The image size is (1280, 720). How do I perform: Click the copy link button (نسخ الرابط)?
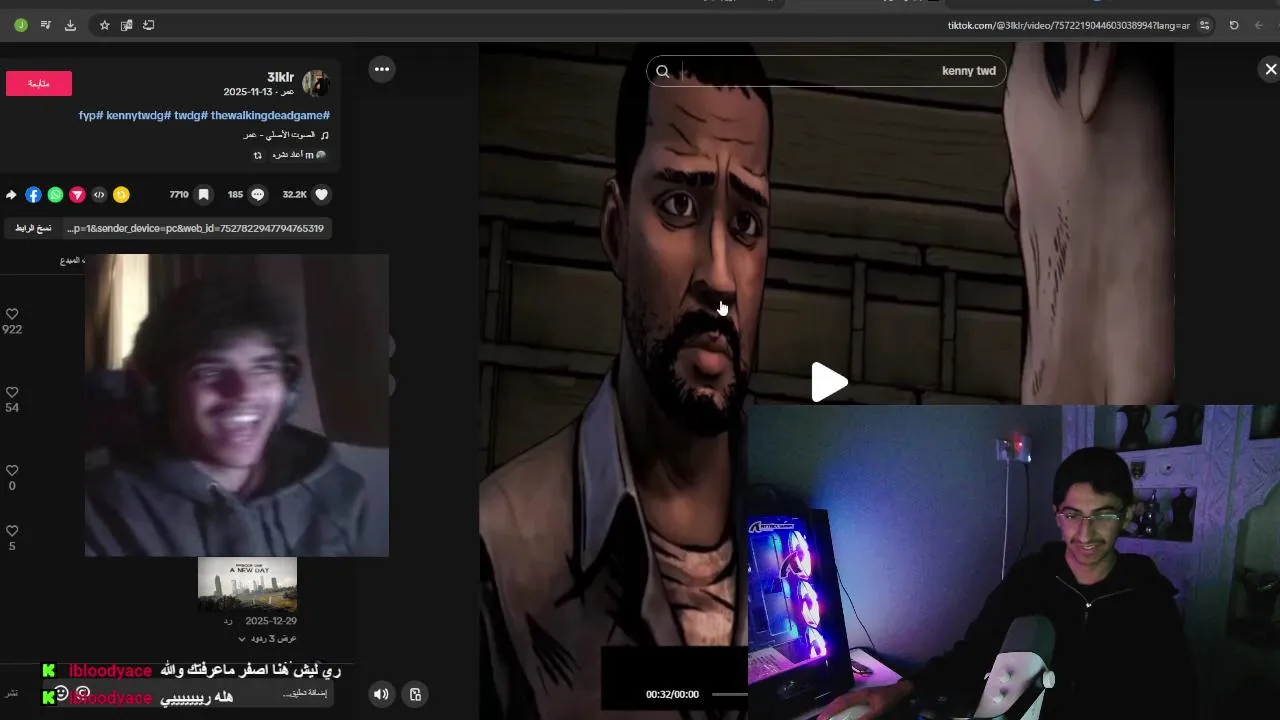click(x=33, y=229)
